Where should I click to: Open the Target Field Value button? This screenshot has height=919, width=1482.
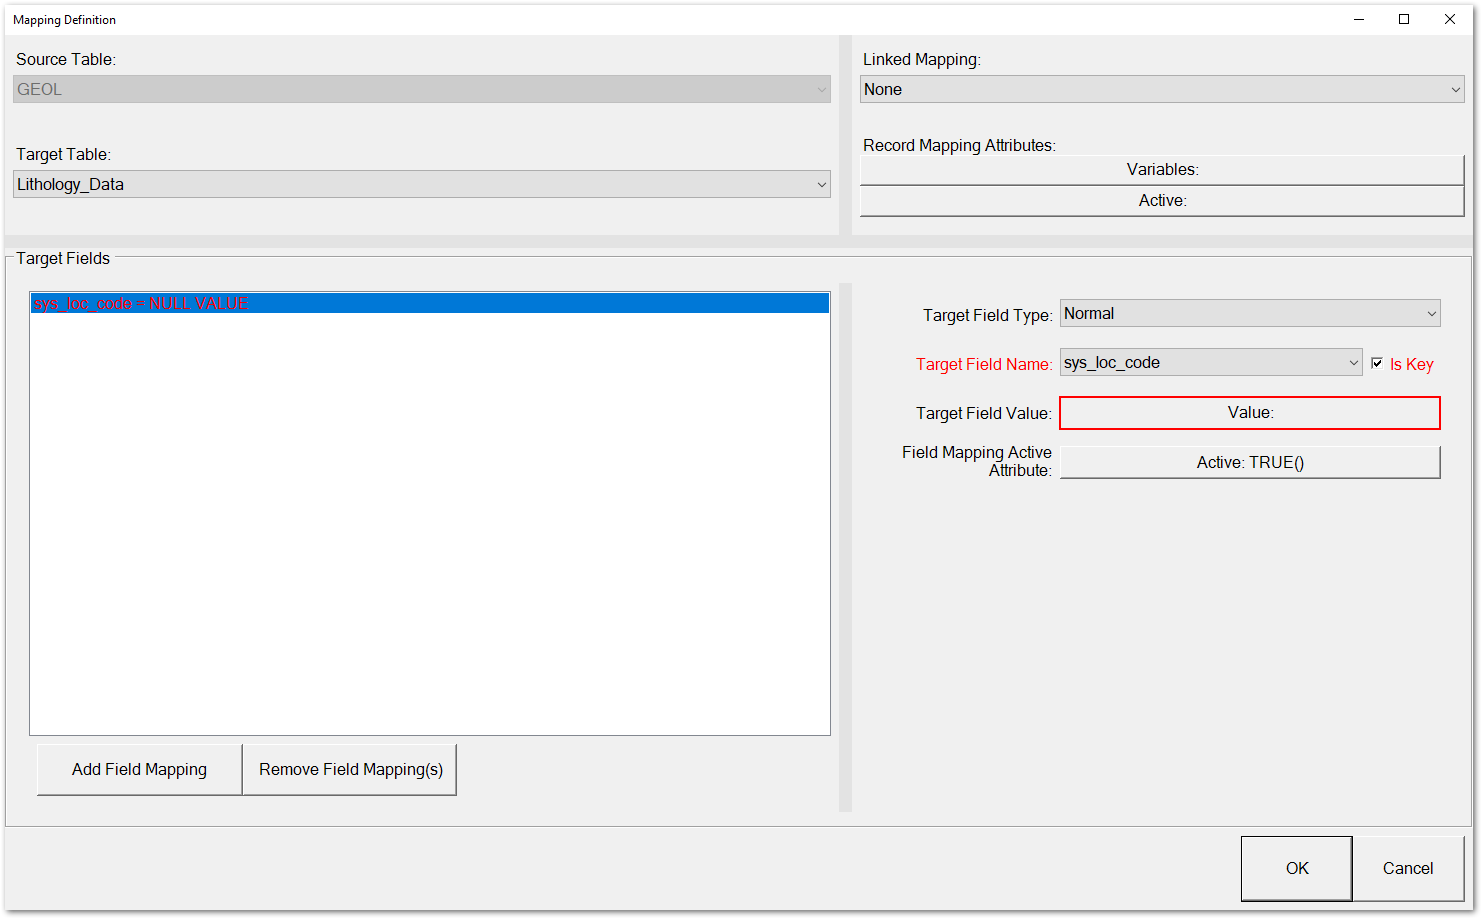[1250, 413]
